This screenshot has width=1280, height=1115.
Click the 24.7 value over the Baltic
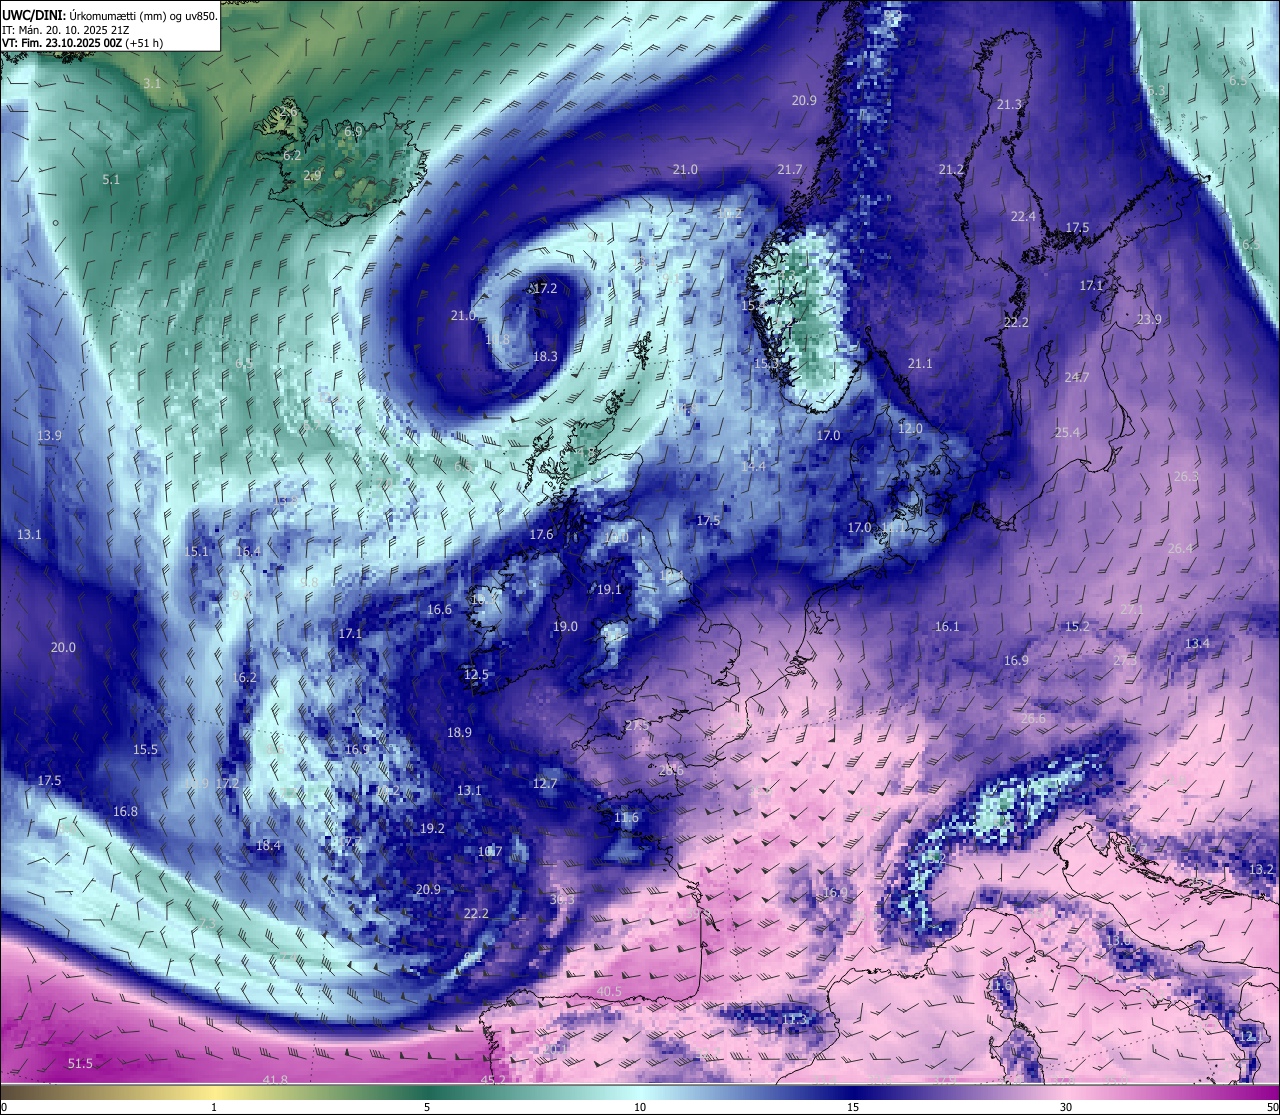tap(1077, 377)
